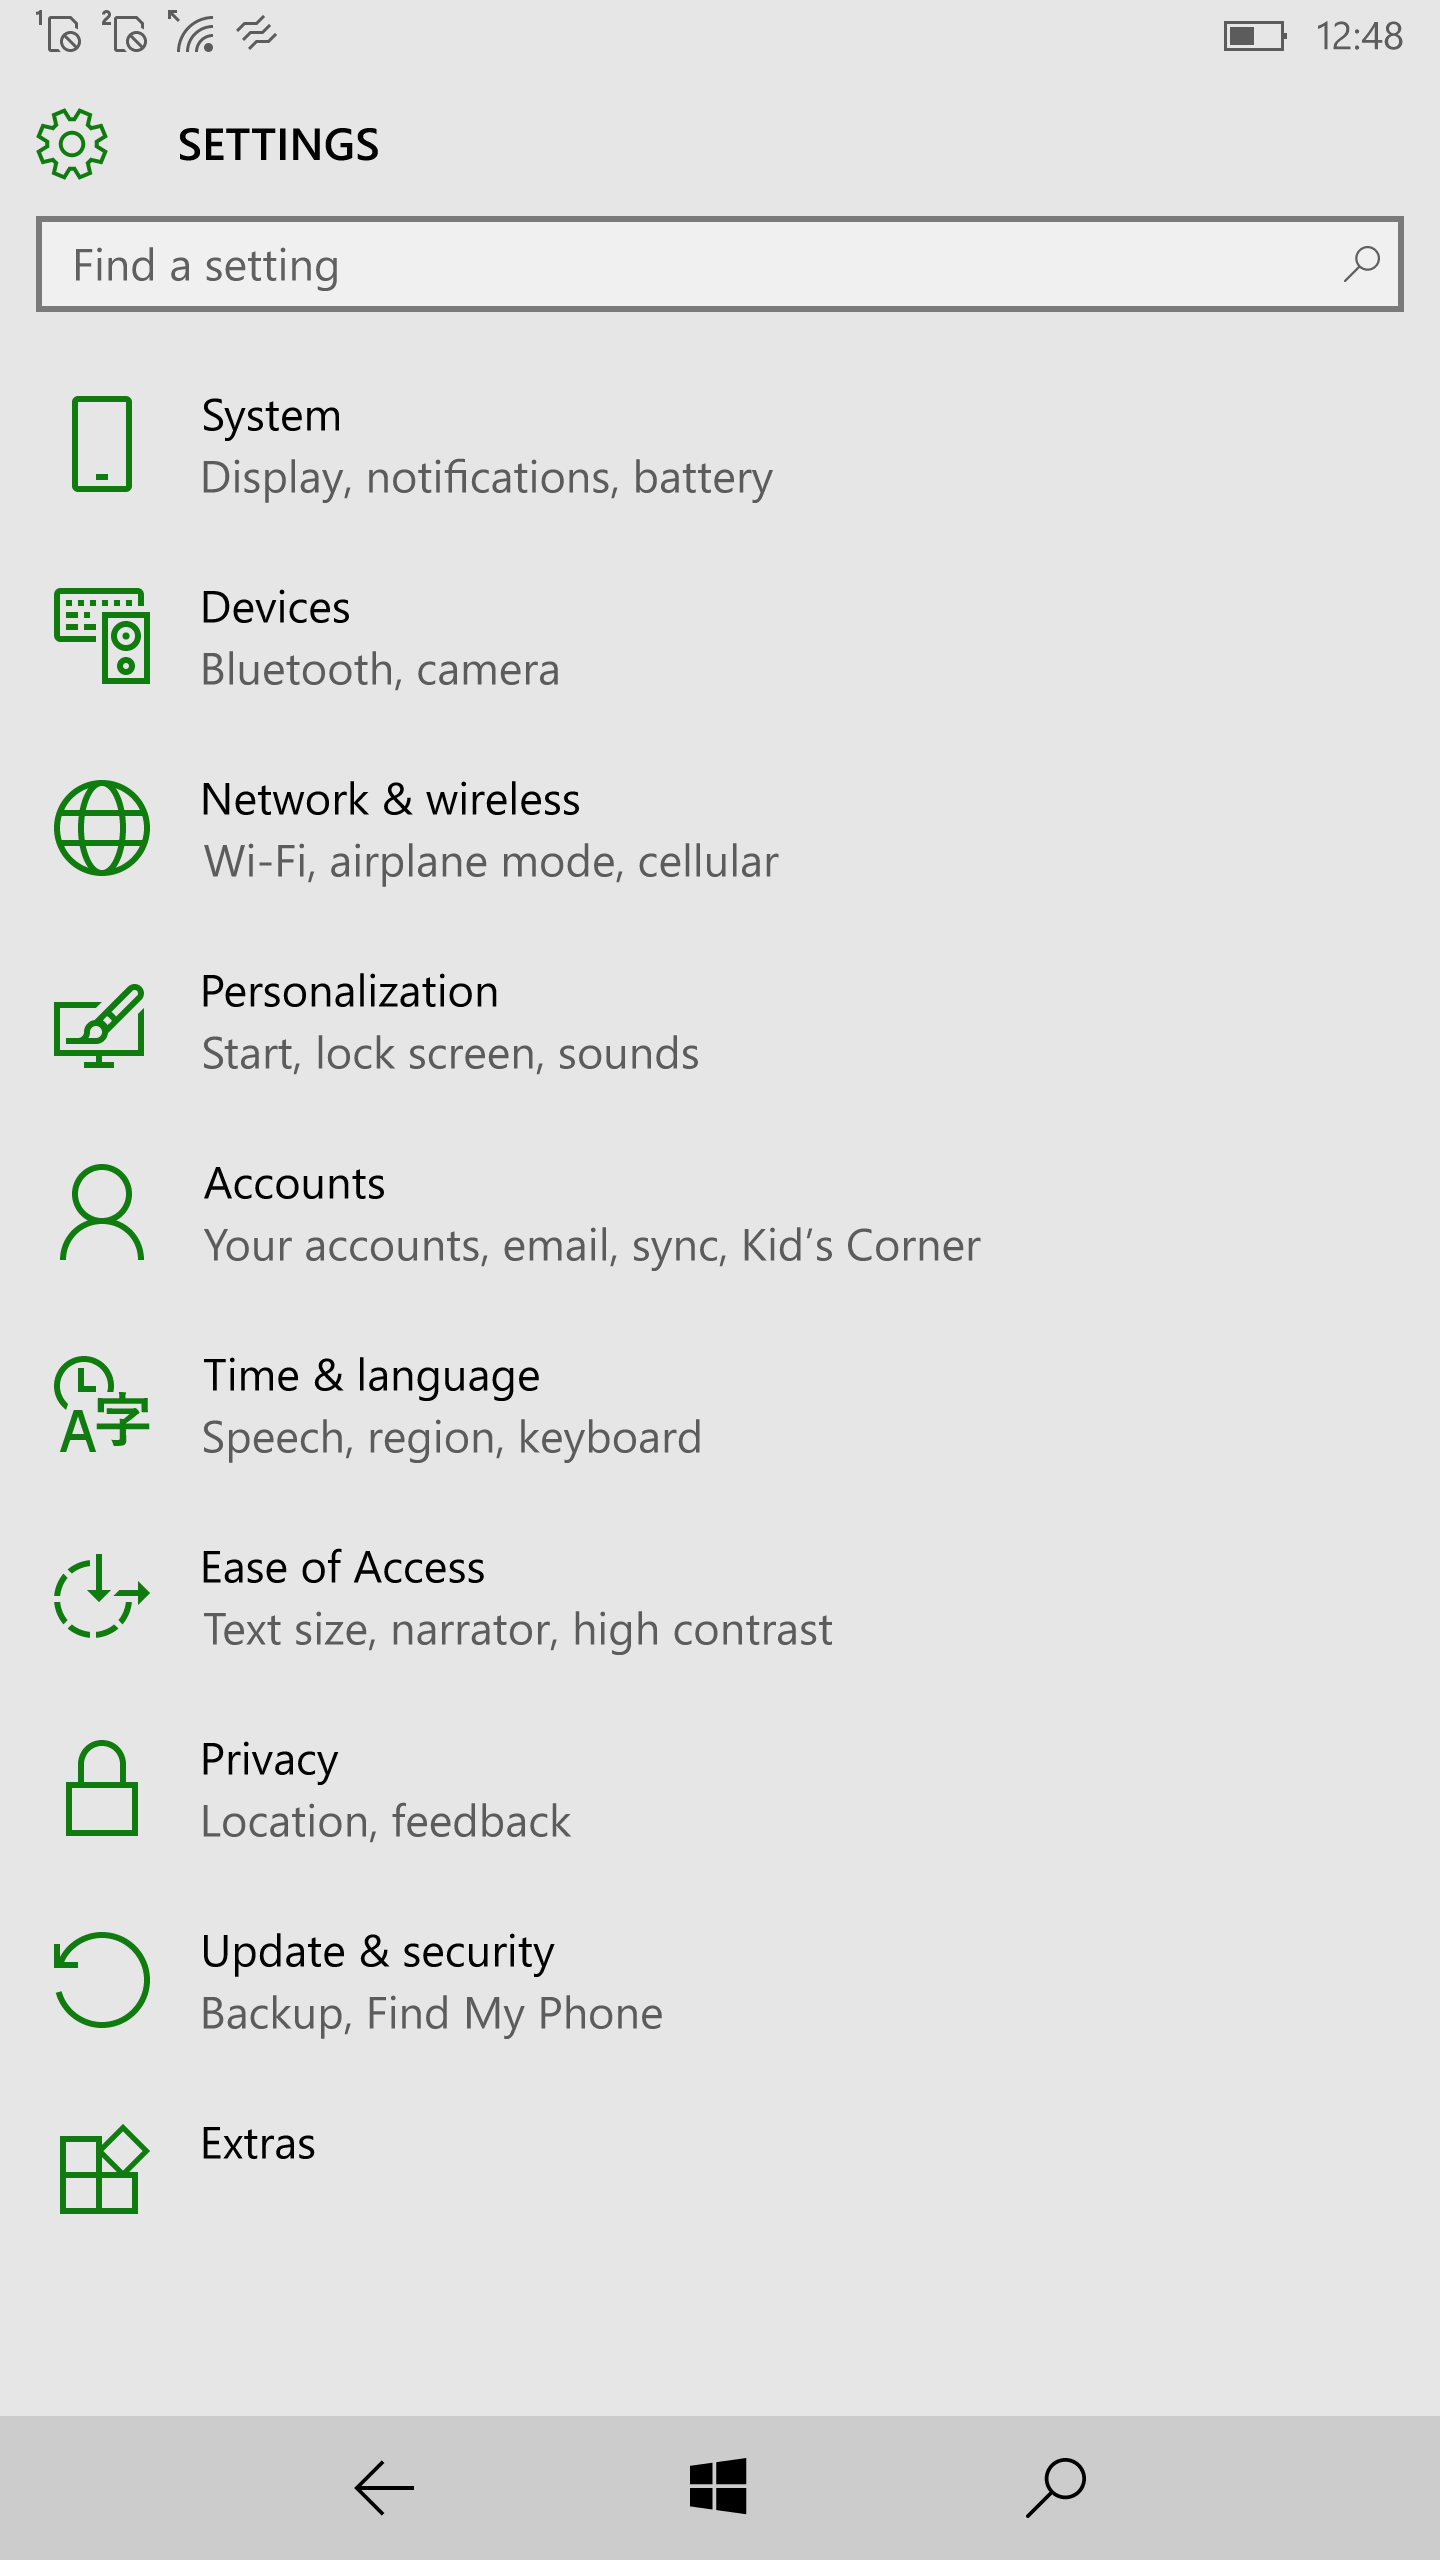Screen dimensions: 1440x2560
Task: Select the Ease of Access icon
Action: pos(102,1596)
